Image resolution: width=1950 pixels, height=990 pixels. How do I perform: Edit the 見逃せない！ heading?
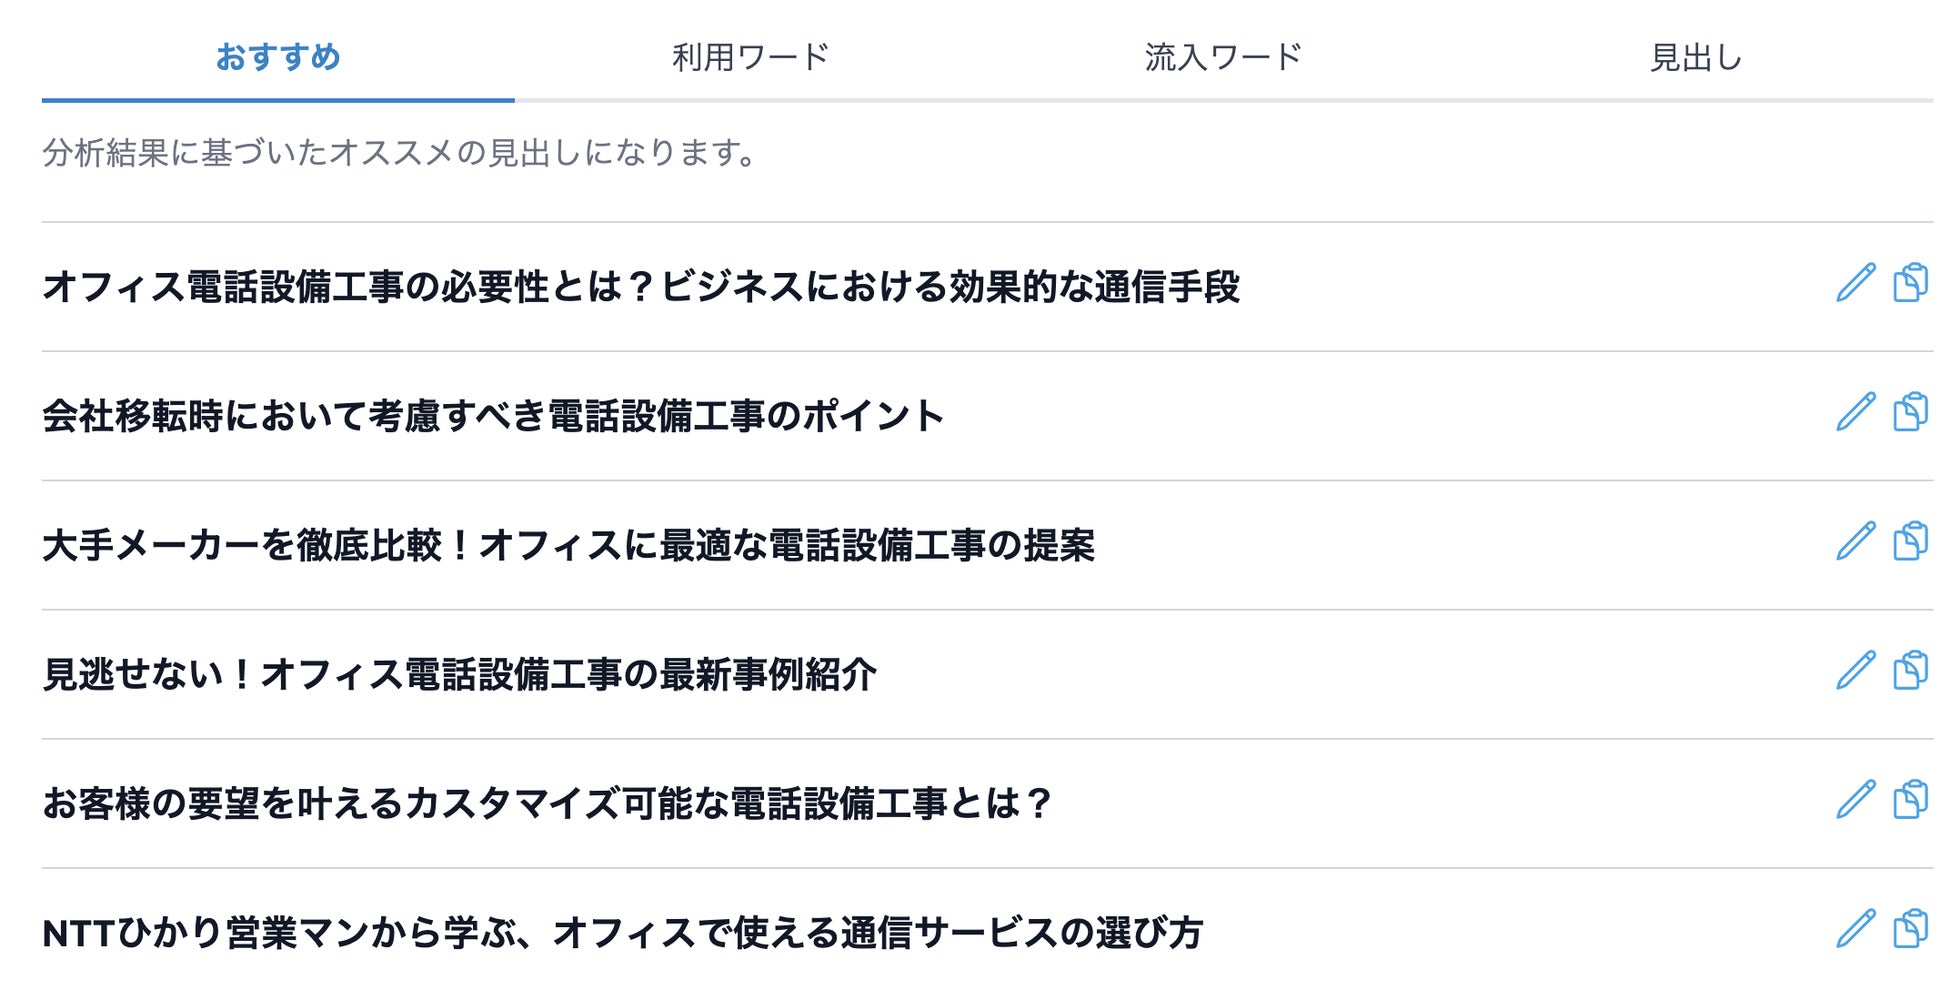1855,670
